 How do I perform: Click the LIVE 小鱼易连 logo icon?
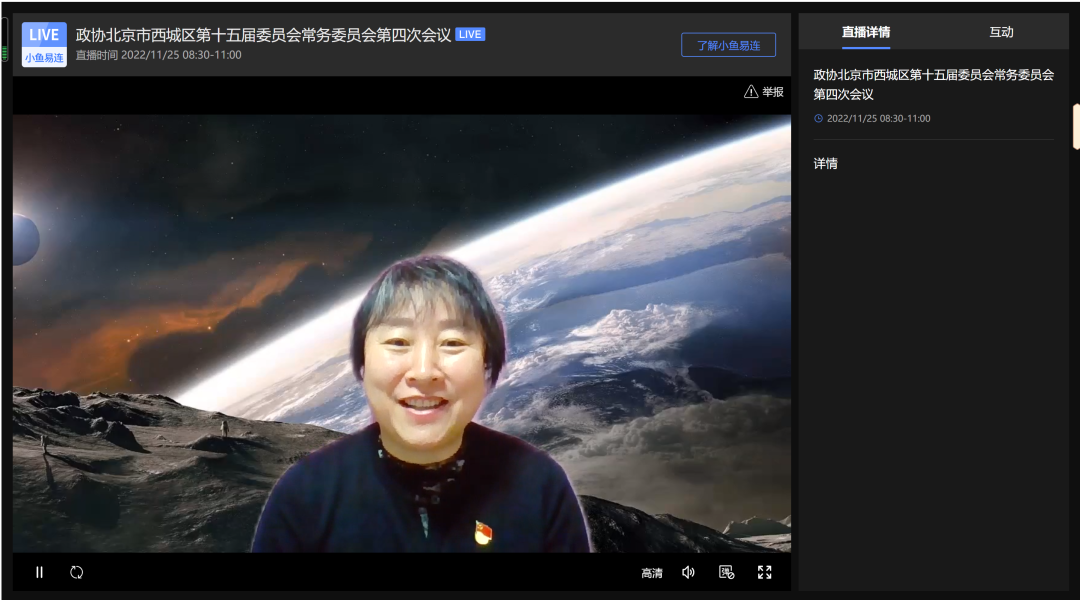coord(44,45)
